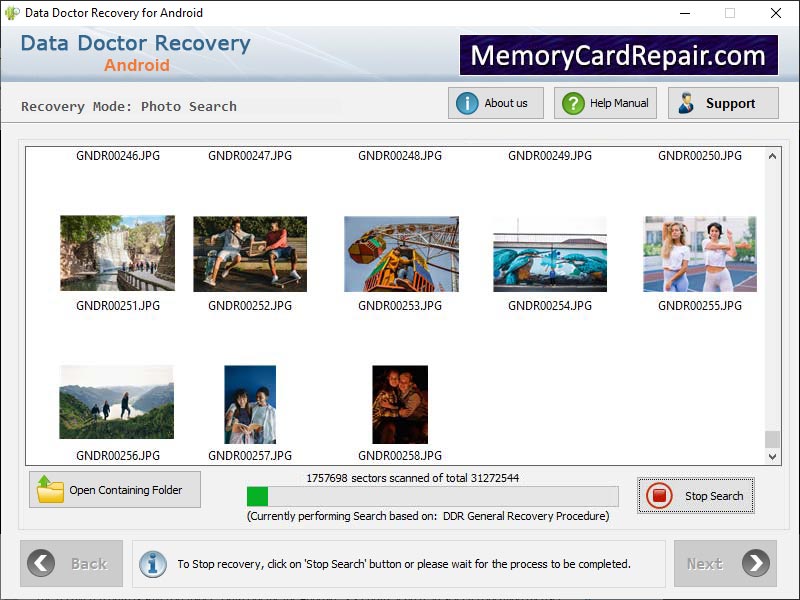The height and width of the screenshot is (600, 800).
Task: Select the GNDR00251.JPG canal photo thumbnail
Action: [x=117, y=253]
